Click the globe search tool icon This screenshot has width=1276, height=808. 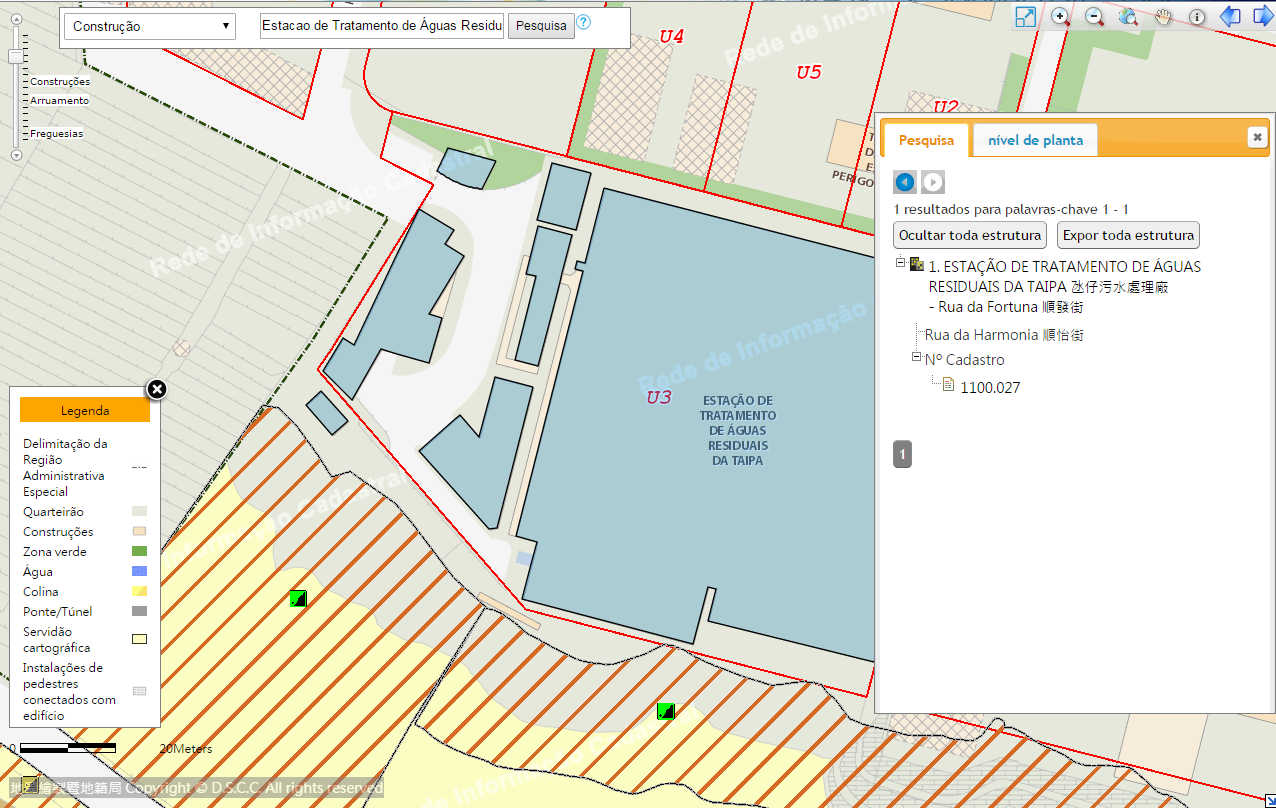[1128, 17]
